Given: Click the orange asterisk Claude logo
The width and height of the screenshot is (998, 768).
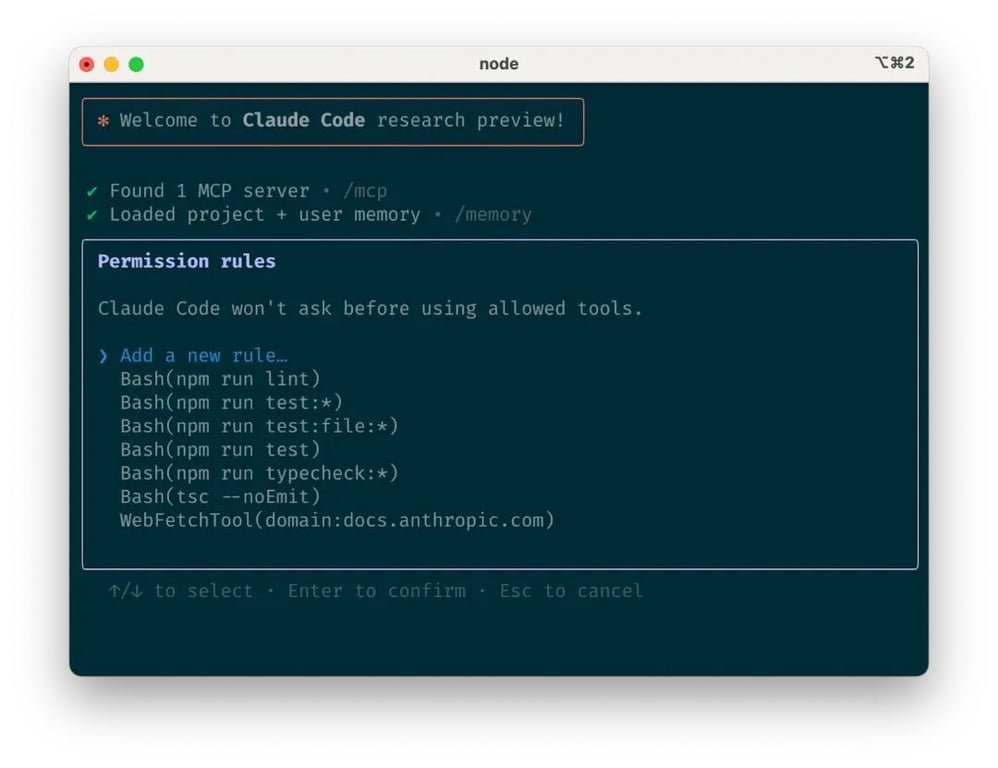Looking at the screenshot, I should [103, 120].
